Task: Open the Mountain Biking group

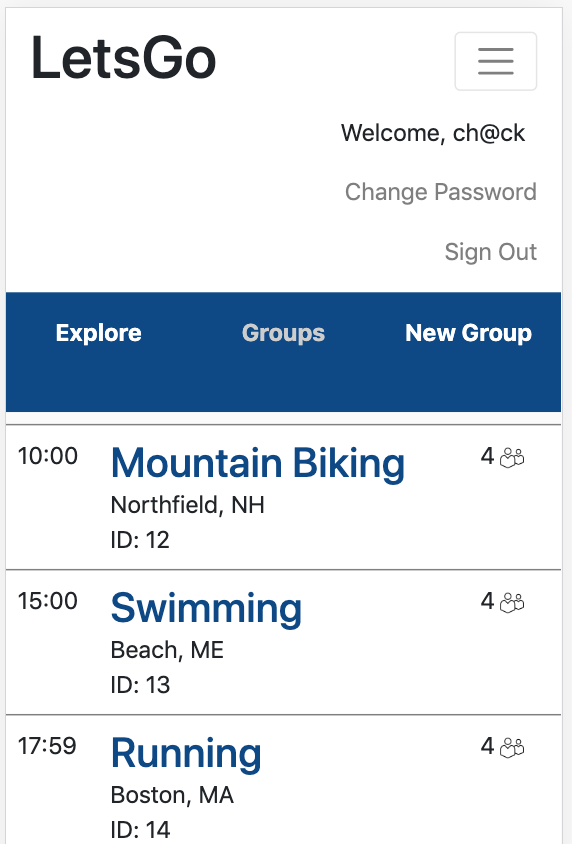Action: [257, 463]
